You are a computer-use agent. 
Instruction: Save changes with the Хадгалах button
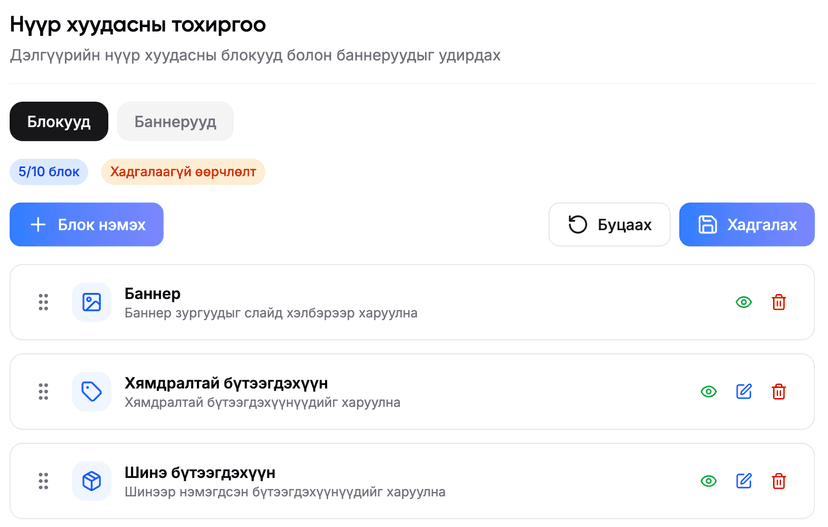pos(746,225)
